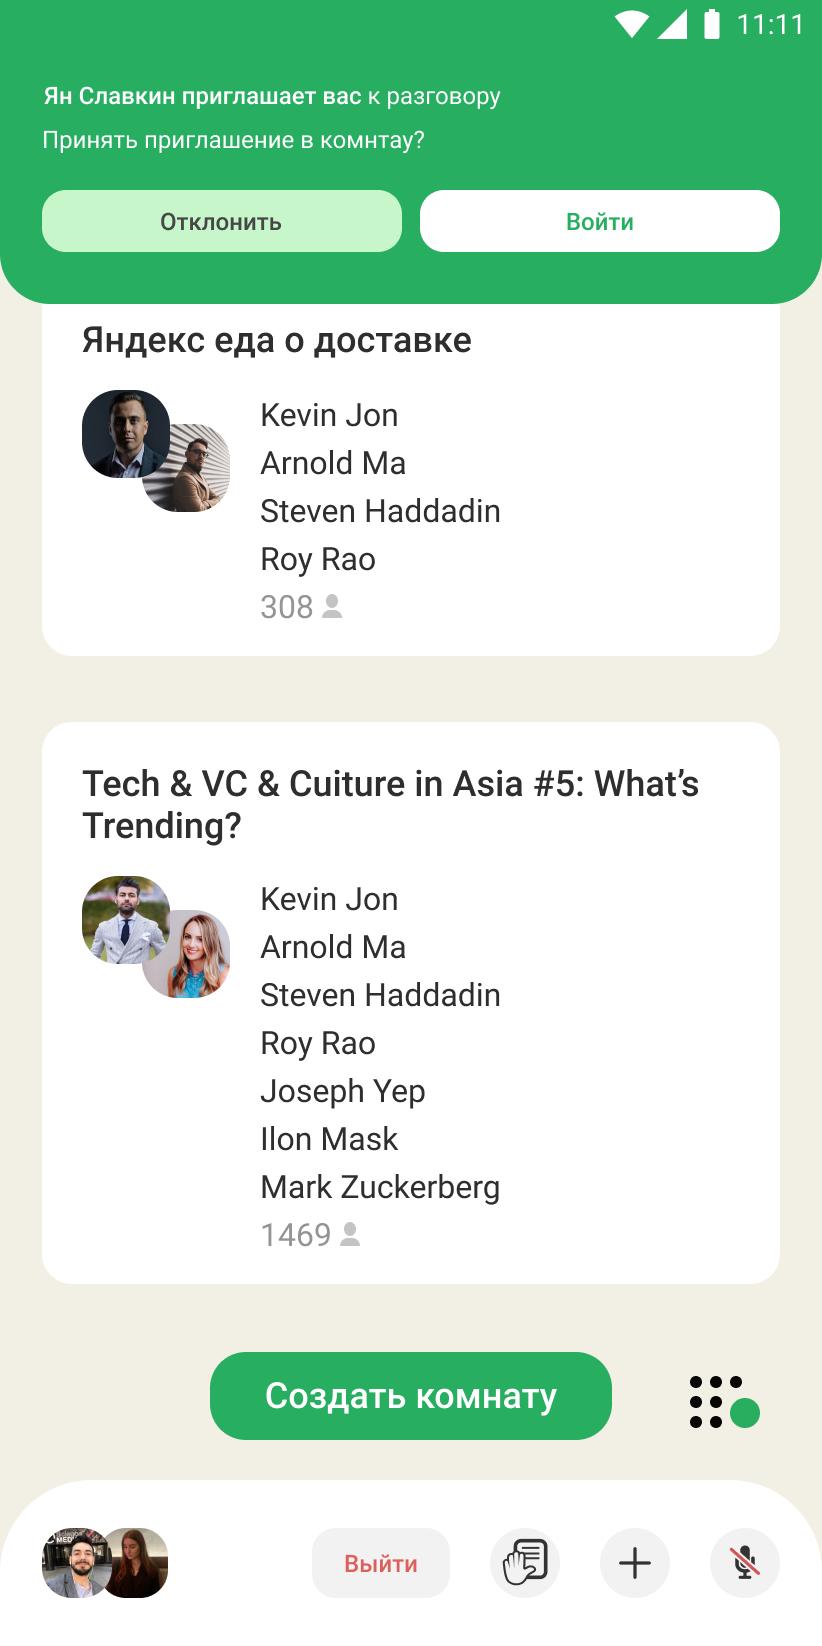Tap the 1469 listeners person icon
The image size is (822, 1646).
350,1234
